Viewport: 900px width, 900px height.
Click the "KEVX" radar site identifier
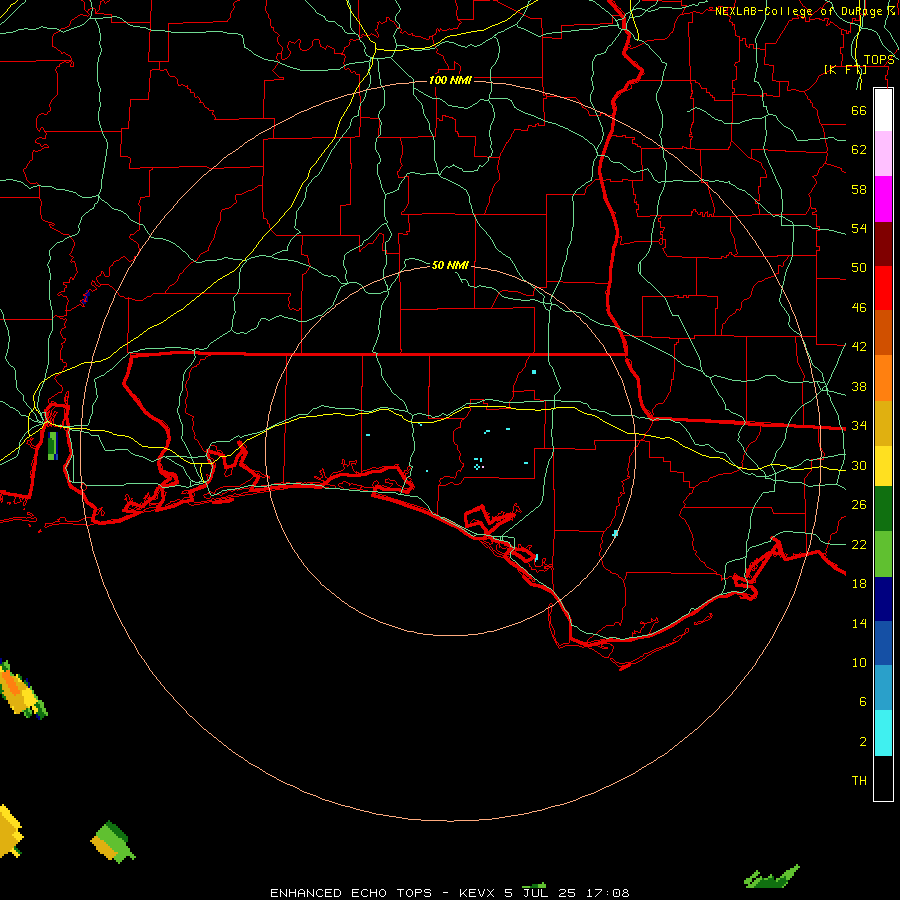coord(476,893)
